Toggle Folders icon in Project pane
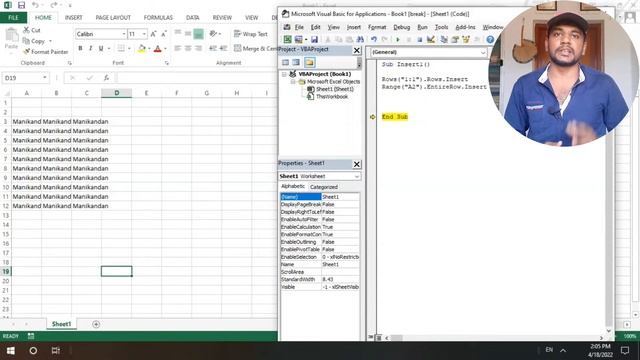 tap(309, 62)
